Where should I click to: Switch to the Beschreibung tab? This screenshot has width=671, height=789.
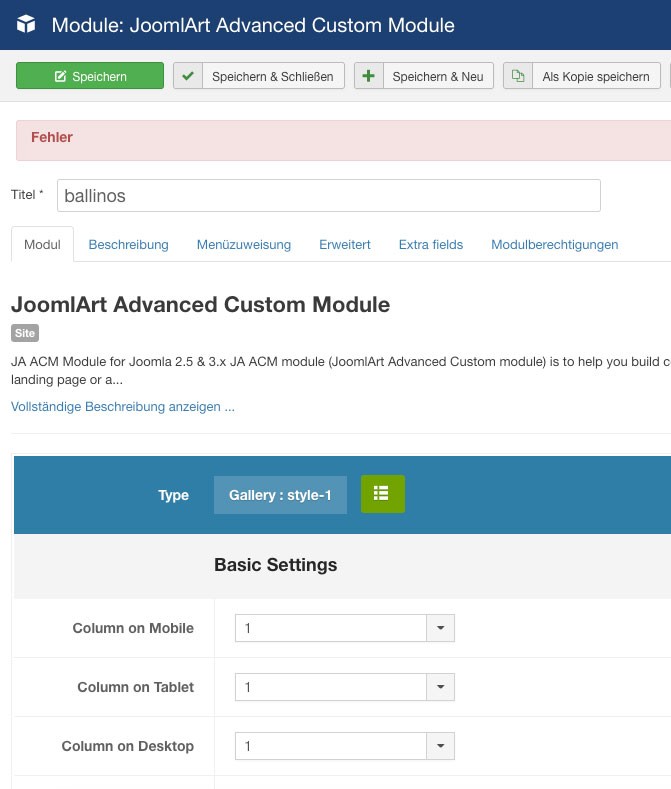click(x=128, y=244)
